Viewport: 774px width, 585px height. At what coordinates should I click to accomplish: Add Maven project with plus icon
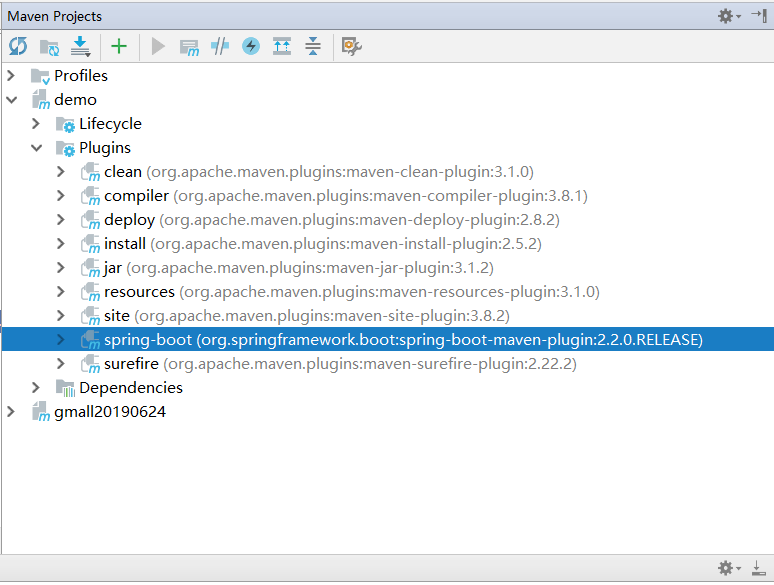[x=119, y=46]
